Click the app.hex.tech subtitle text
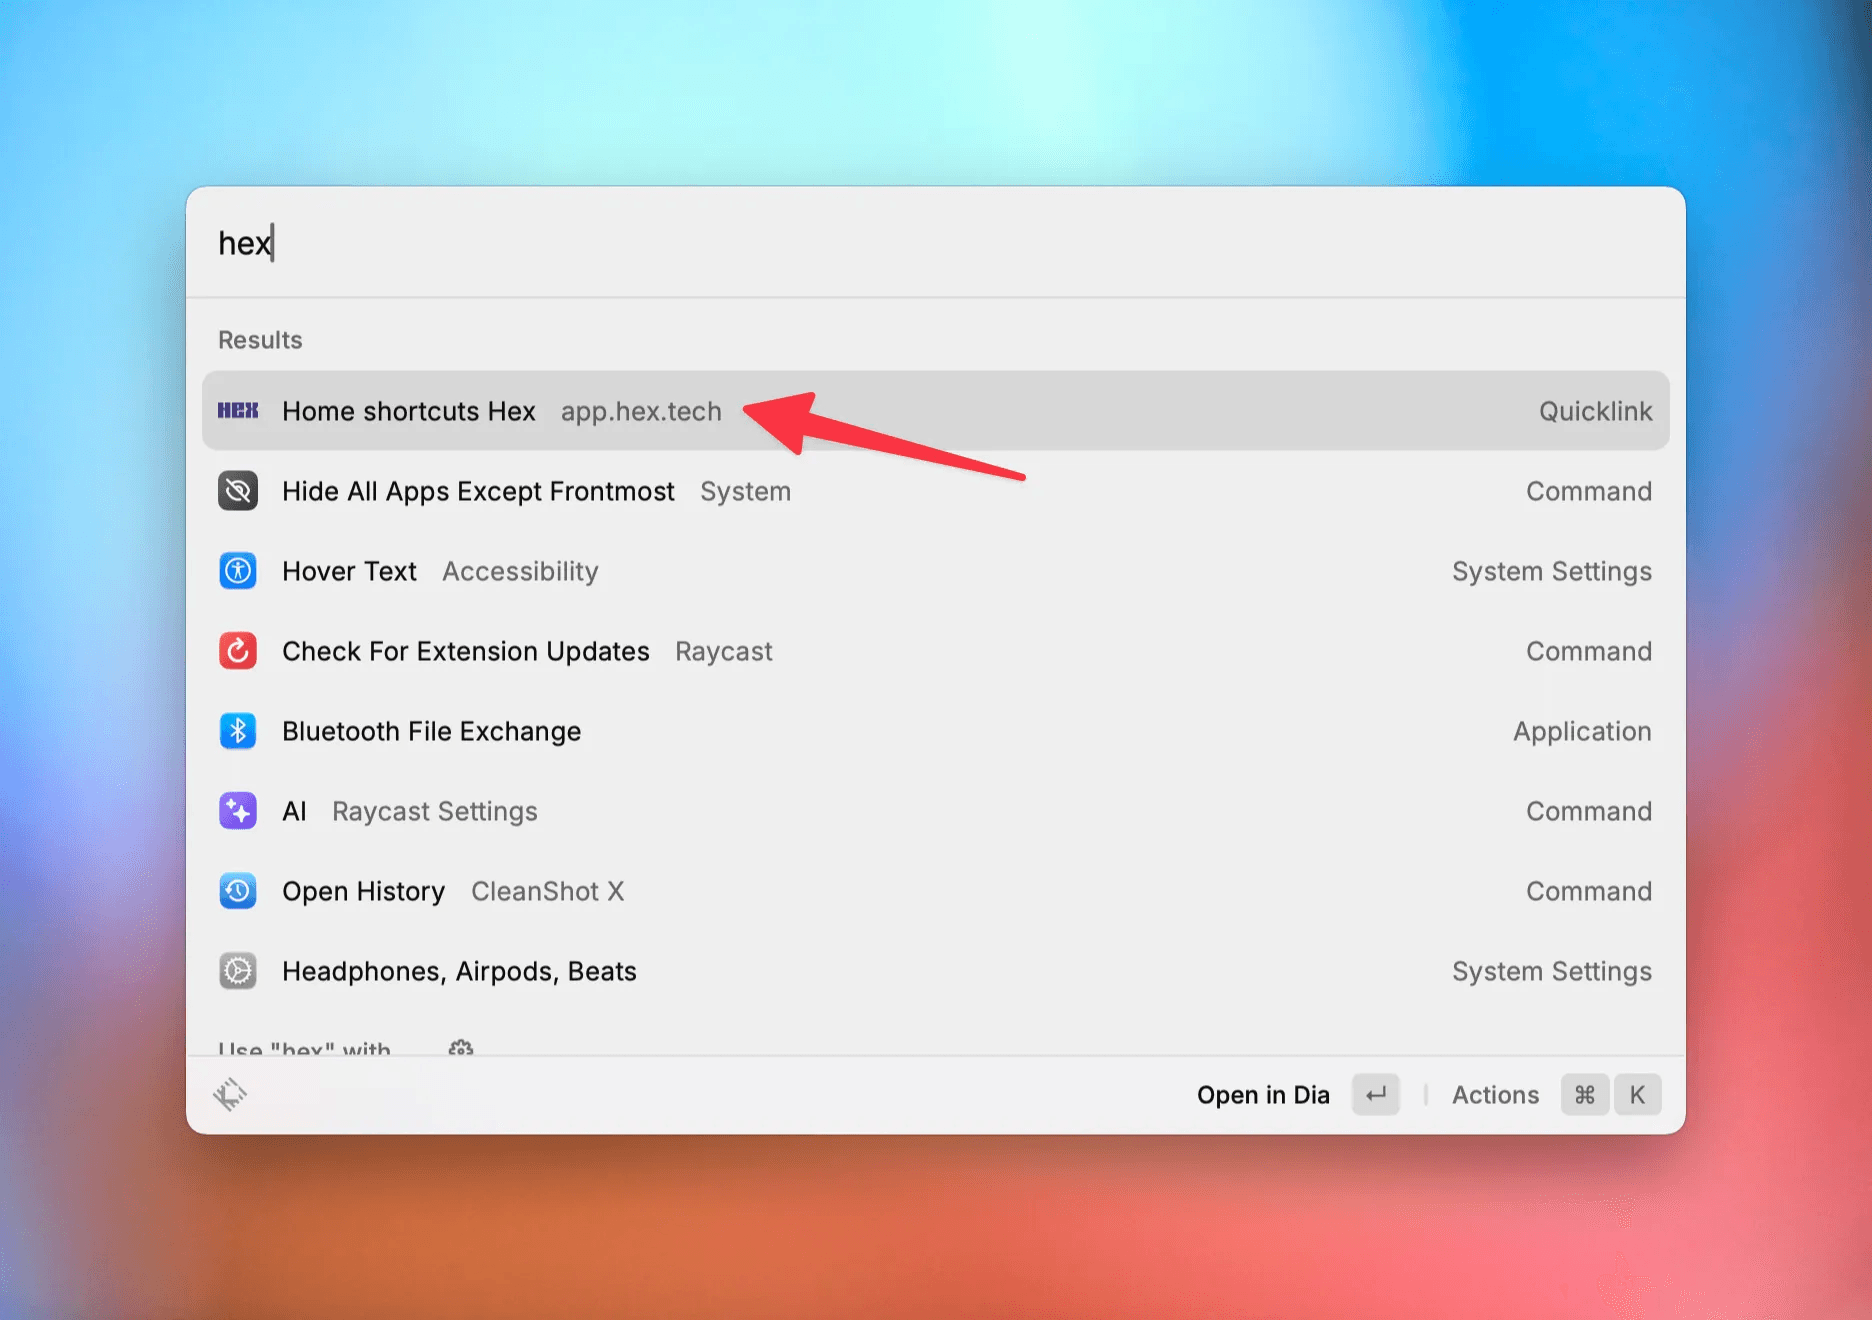This screenshot has width=1872, height=1320. coord(641,411)
